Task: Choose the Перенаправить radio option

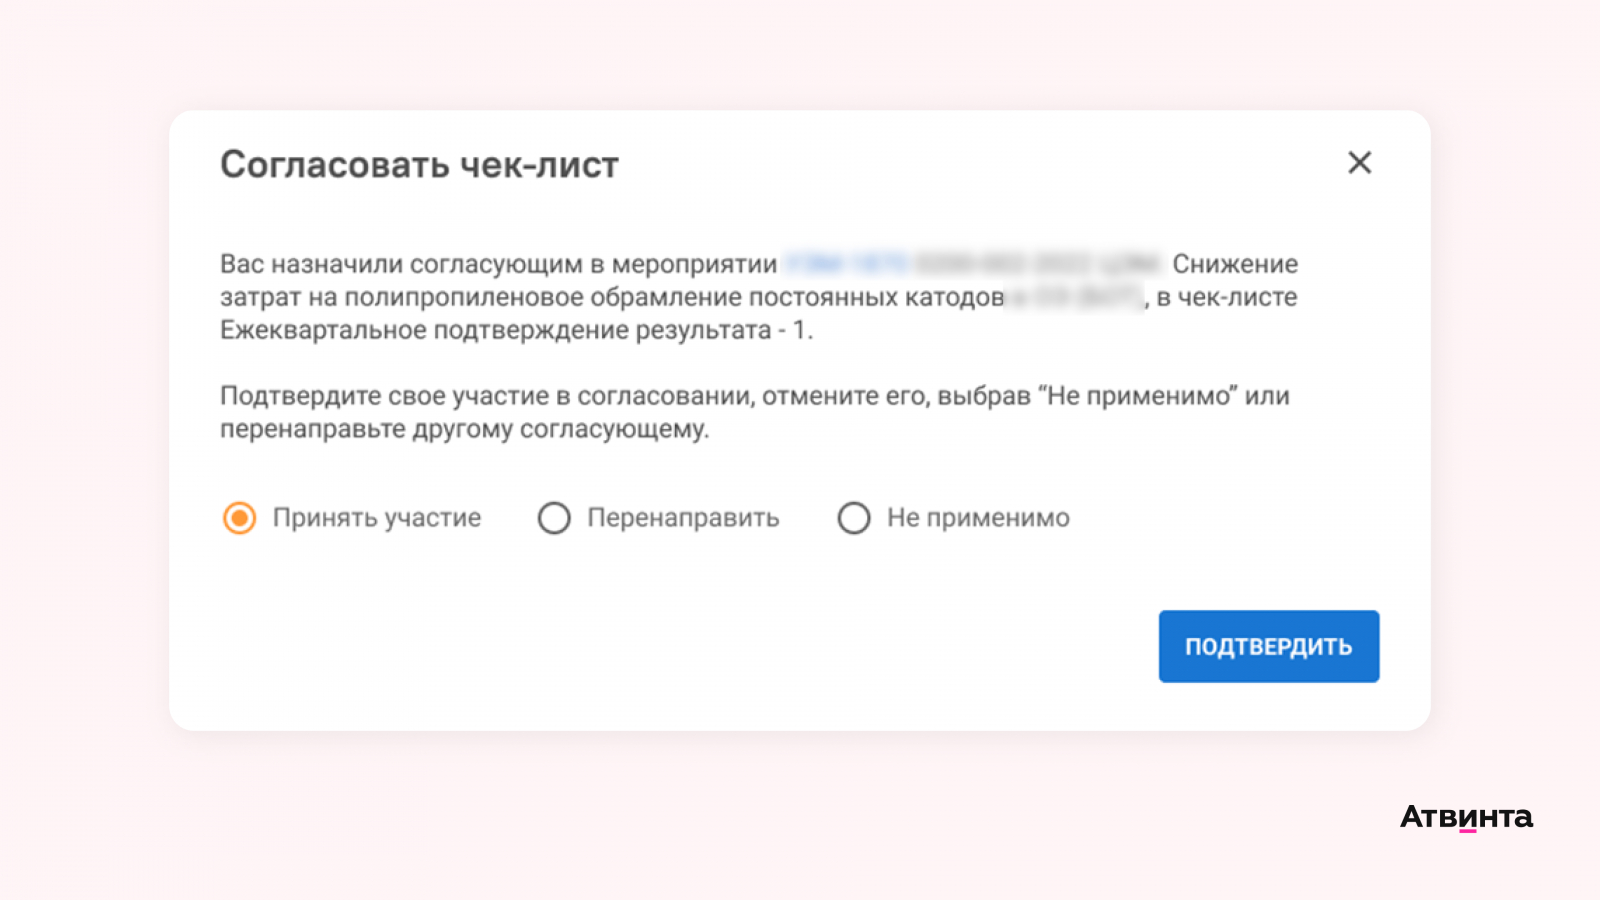Action: click(x=554, y=518)
